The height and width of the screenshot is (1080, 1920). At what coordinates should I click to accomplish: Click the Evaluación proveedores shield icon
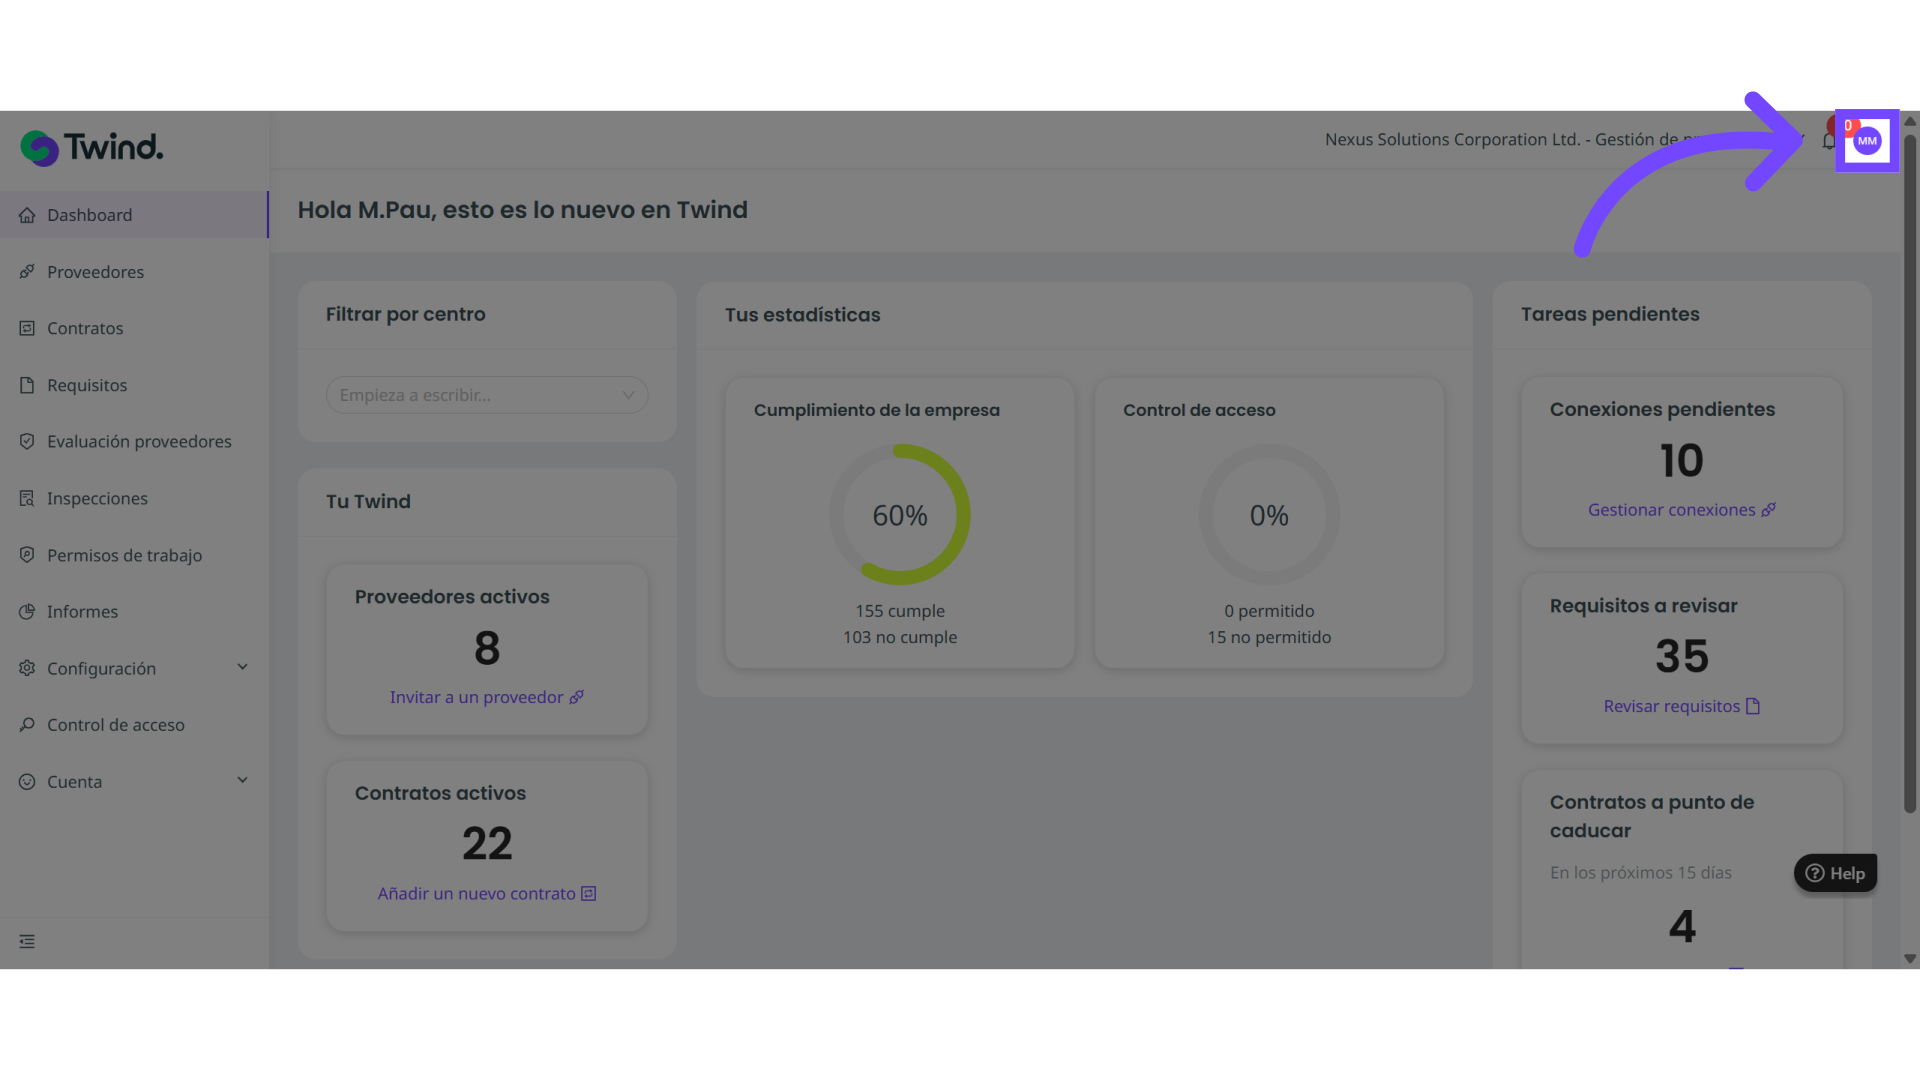pyautogui.click(x=27, y=441)
